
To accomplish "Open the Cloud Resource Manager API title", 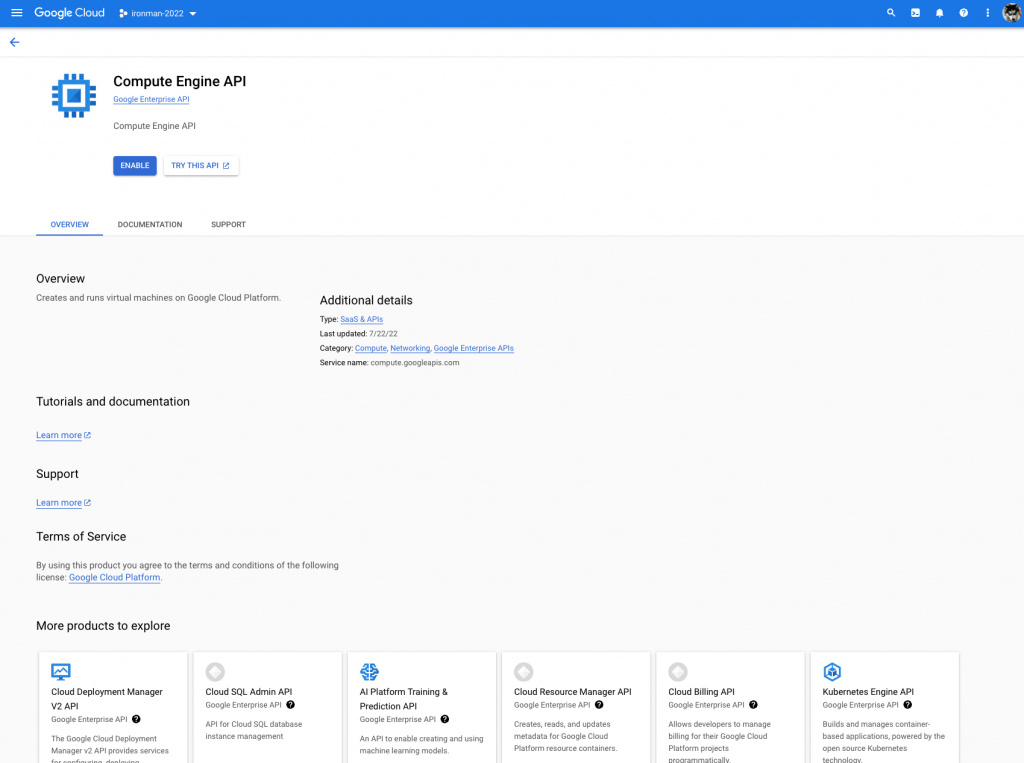I will [x=573, y=692].
